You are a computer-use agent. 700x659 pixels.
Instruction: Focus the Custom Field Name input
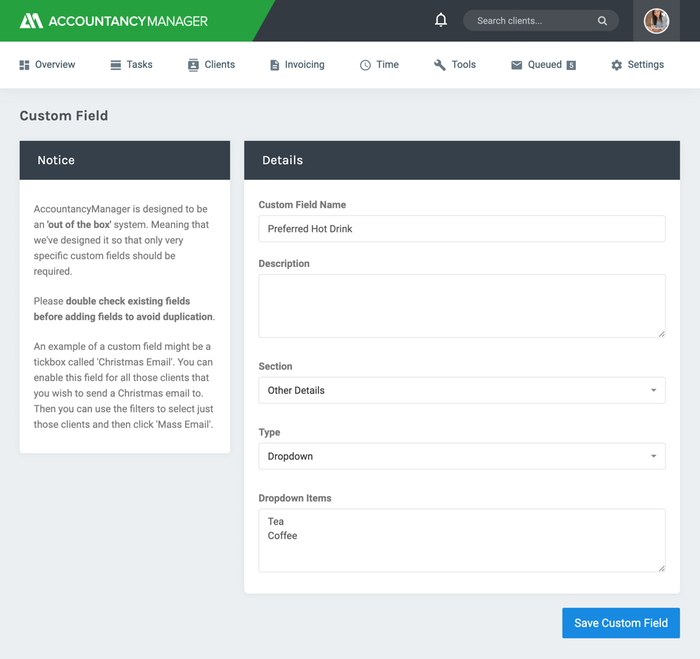461,229
